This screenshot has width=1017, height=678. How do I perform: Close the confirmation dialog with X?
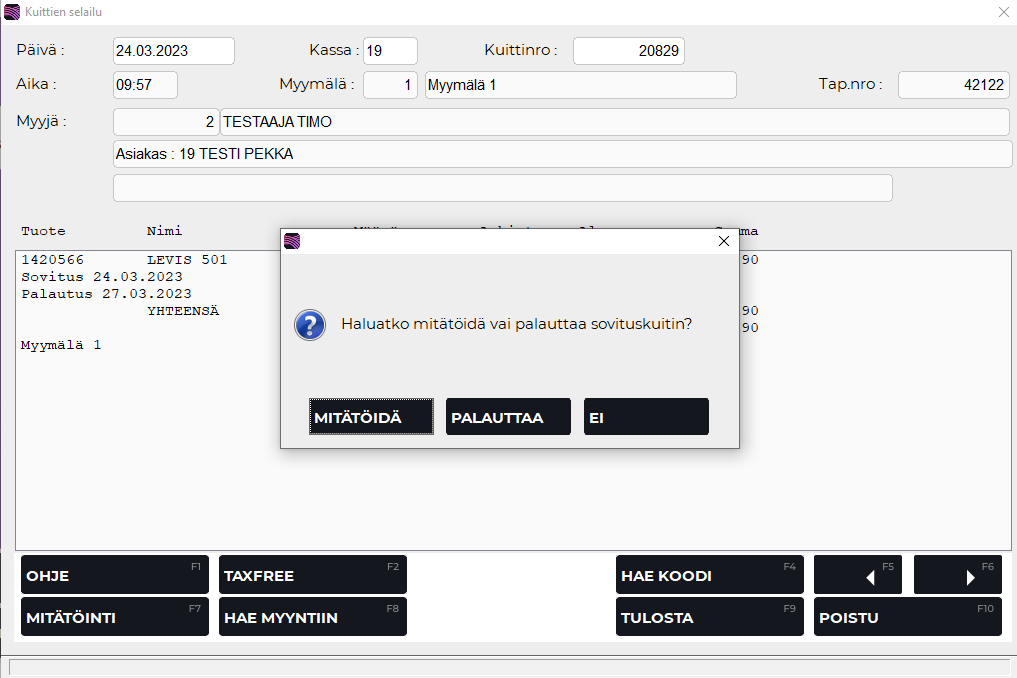tap(724, 241)
